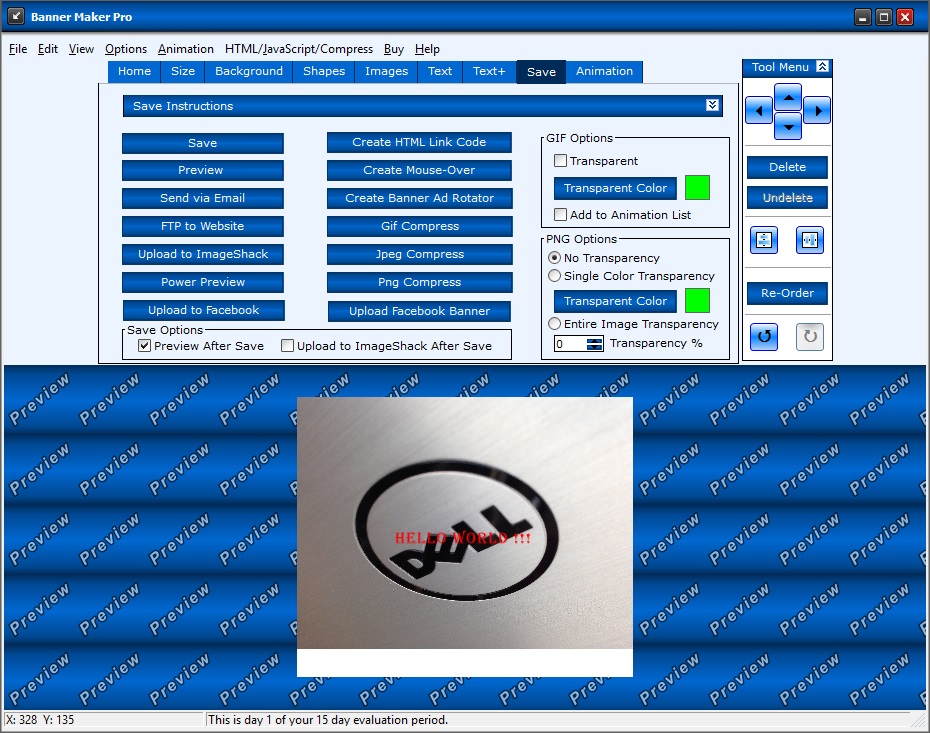This screenshot has width=930, height=733.
Task: Check Add to Animation List
Action: click(562, 214)
